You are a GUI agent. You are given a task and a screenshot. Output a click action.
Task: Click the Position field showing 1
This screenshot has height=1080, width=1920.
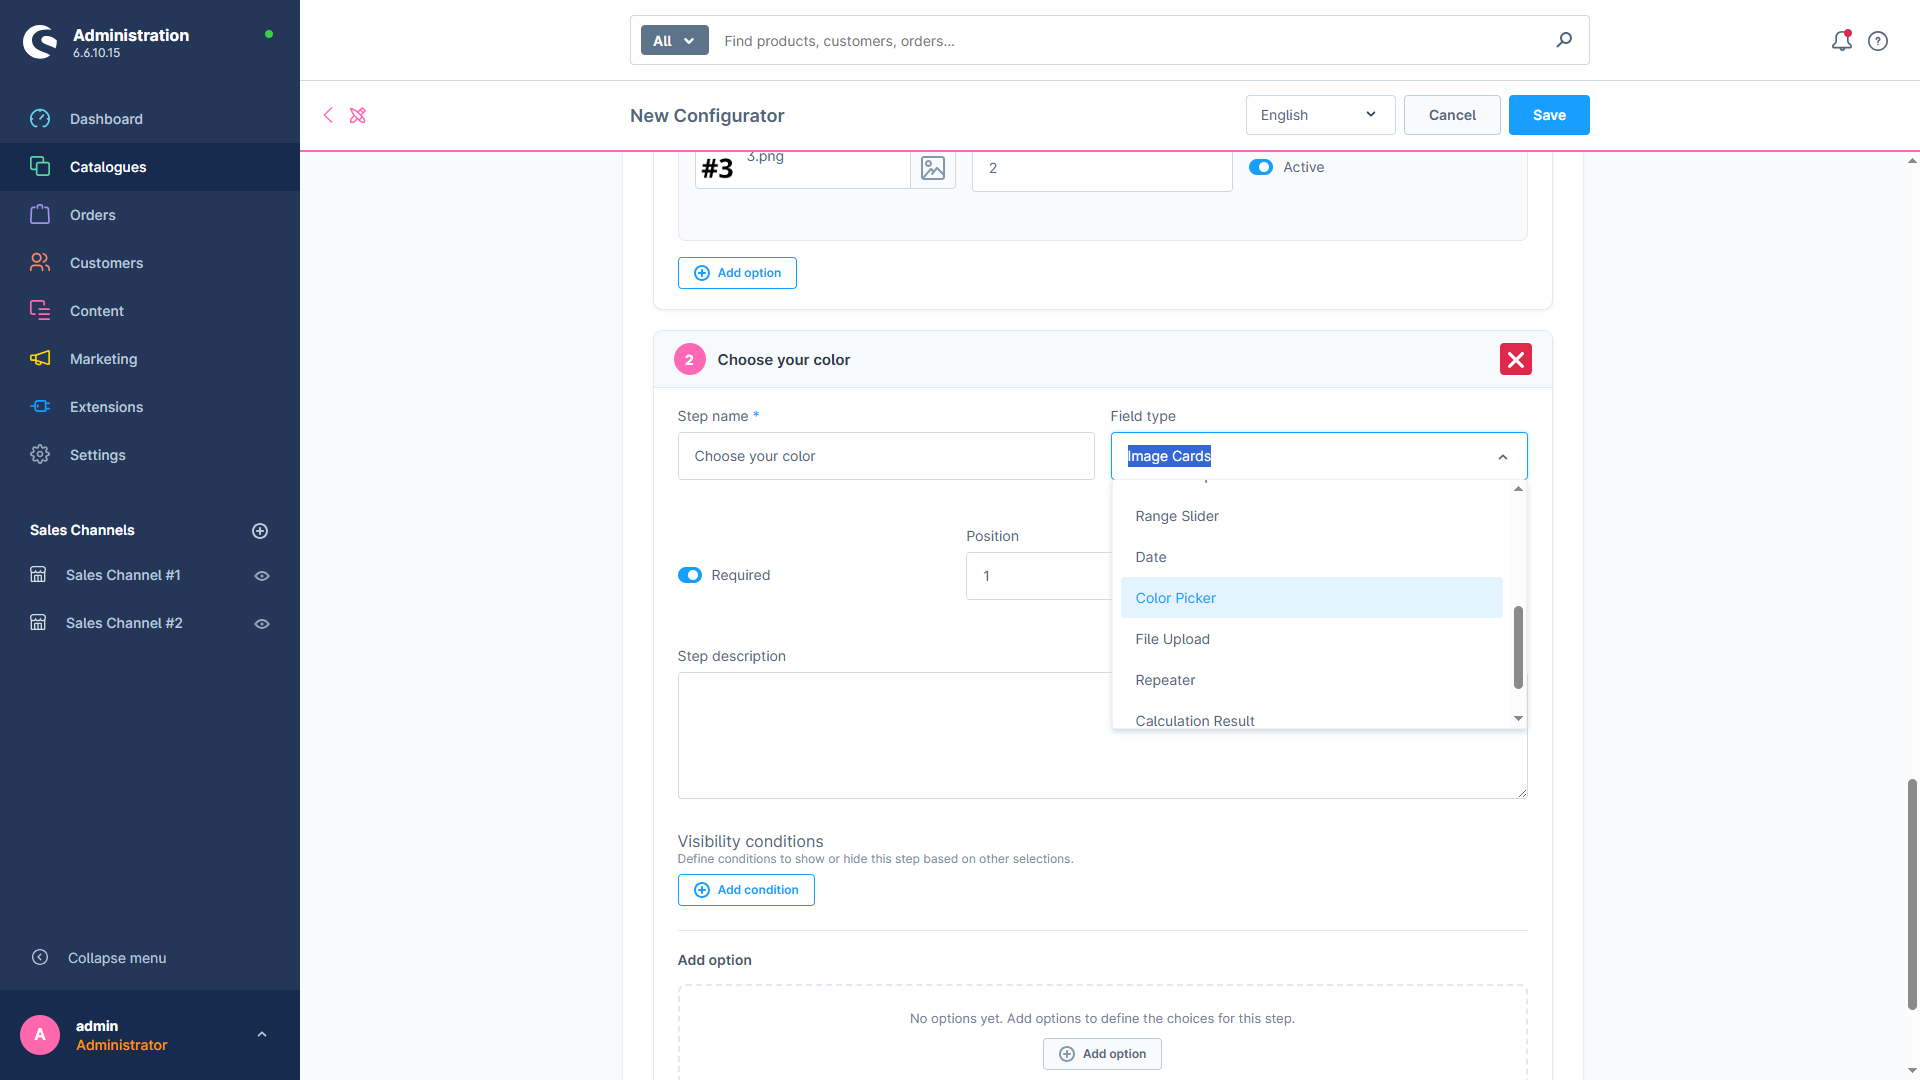tap(1038, 576)
